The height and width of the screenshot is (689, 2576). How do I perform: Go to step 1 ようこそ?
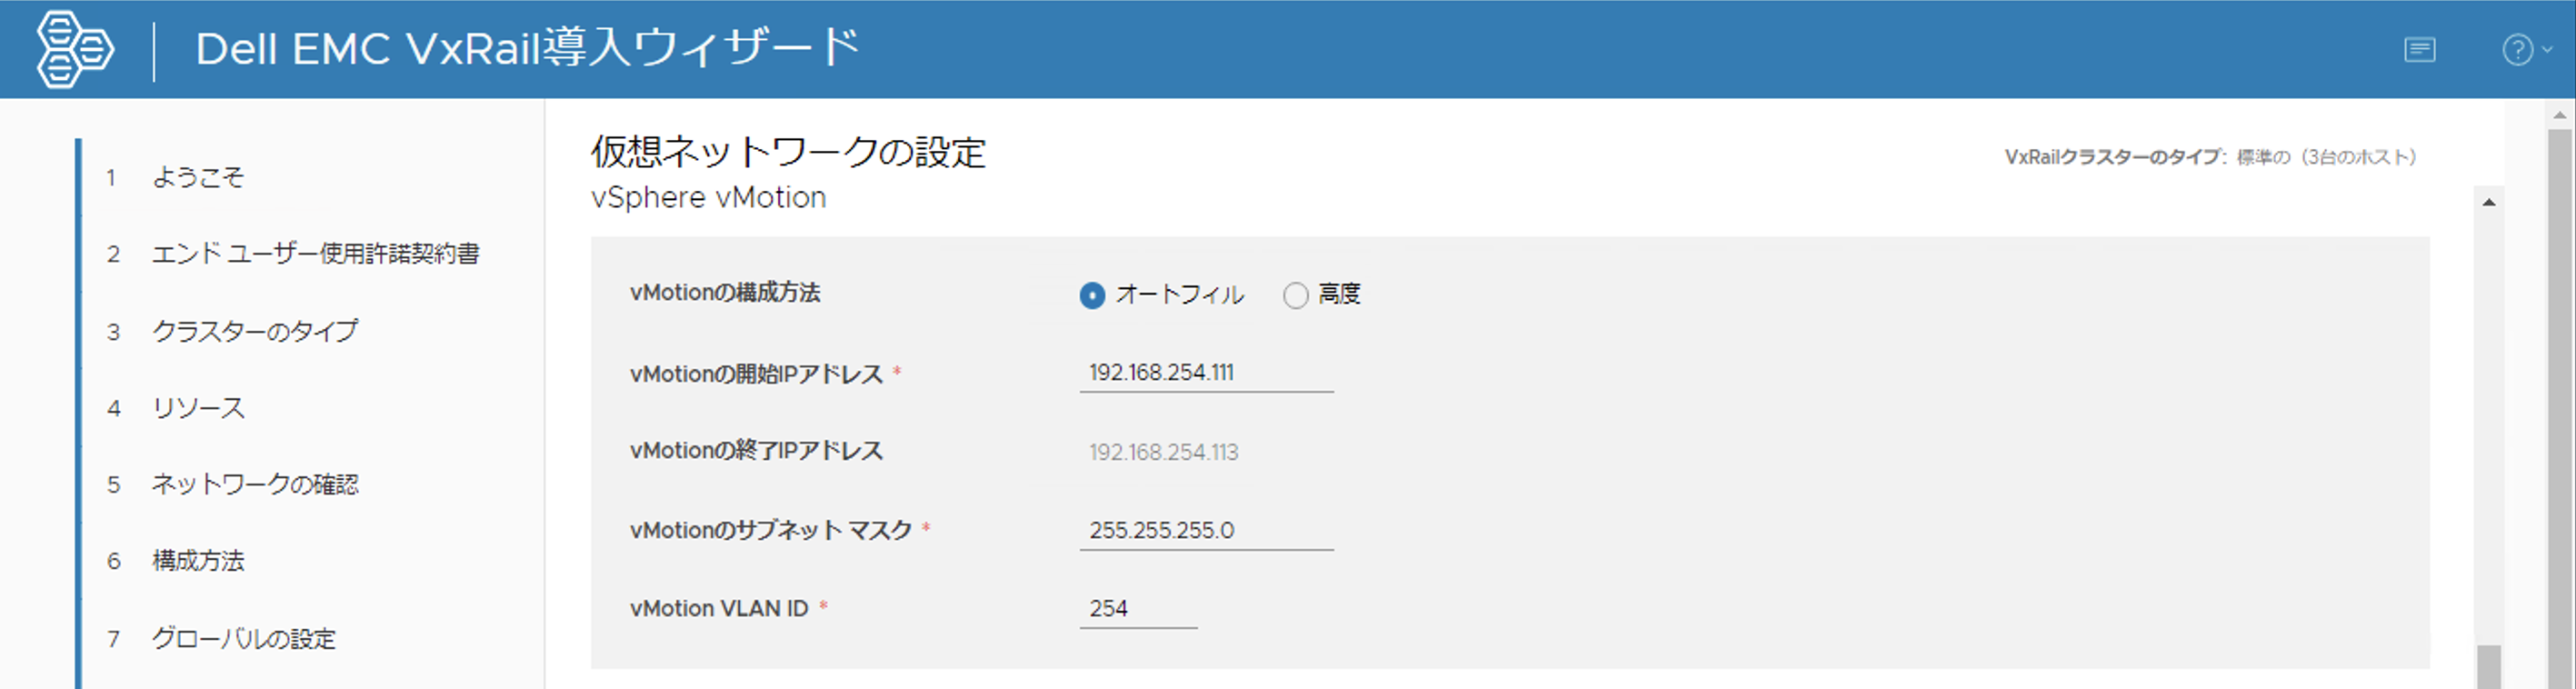coord(197,177)
